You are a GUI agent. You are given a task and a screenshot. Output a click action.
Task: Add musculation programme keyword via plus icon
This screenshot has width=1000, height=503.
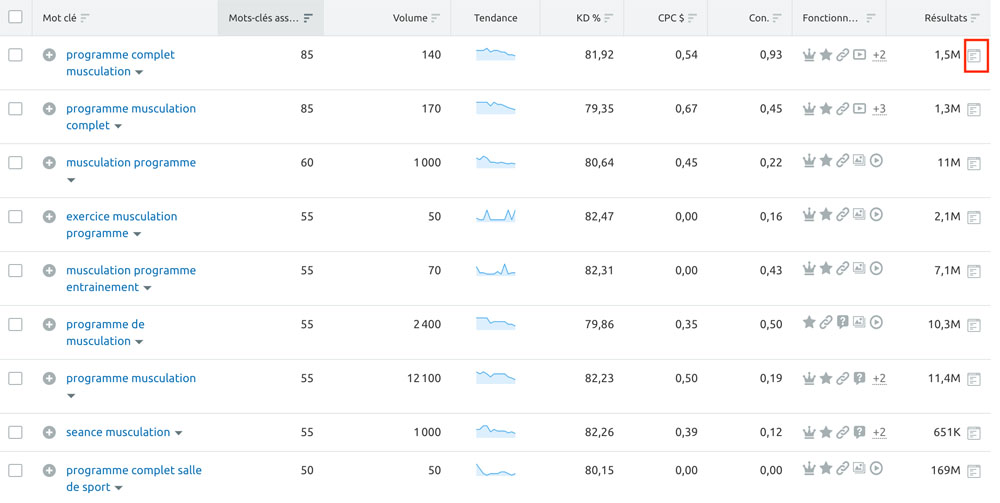click(x=49, y=163)
